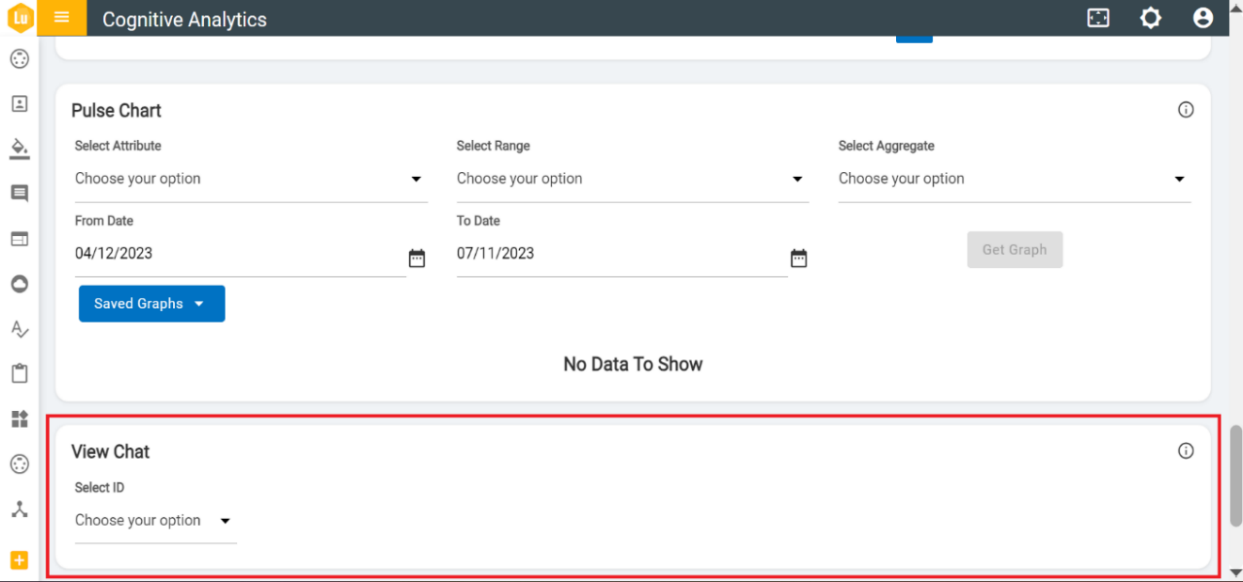Image resolution: width=1243 pixels, height=582 pixels.
Task: Open the user account profile icon
Action: click(1203, 18)
